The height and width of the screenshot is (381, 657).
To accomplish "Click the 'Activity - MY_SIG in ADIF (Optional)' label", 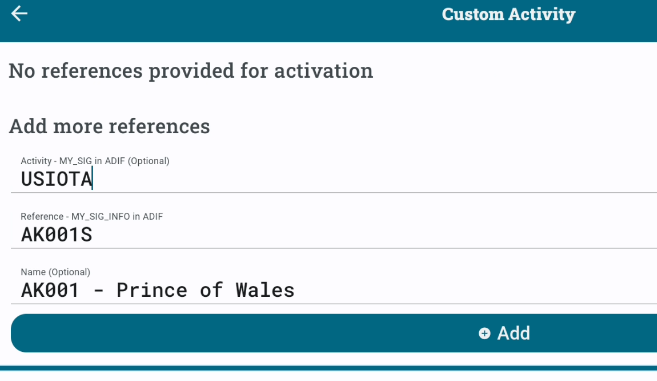I will [x=95, y=161].
